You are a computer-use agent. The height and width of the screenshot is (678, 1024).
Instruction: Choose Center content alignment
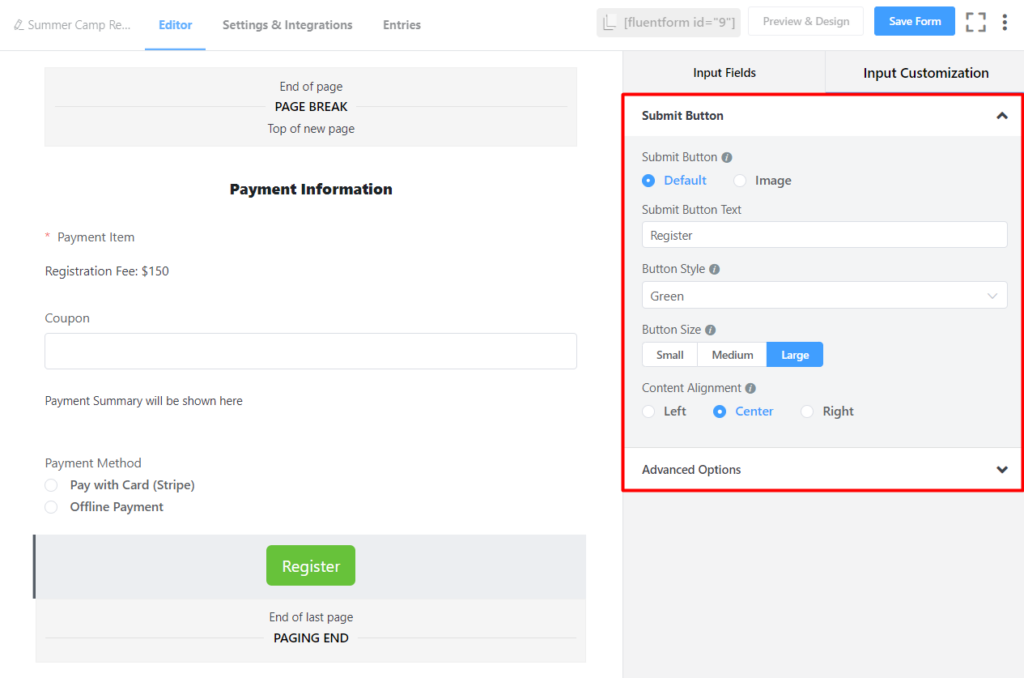720,412
